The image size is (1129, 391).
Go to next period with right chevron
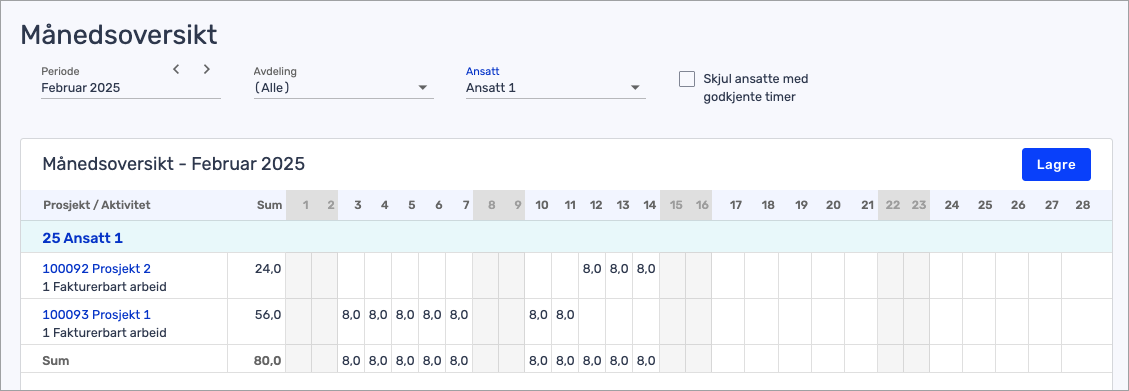tap(207, 69)
